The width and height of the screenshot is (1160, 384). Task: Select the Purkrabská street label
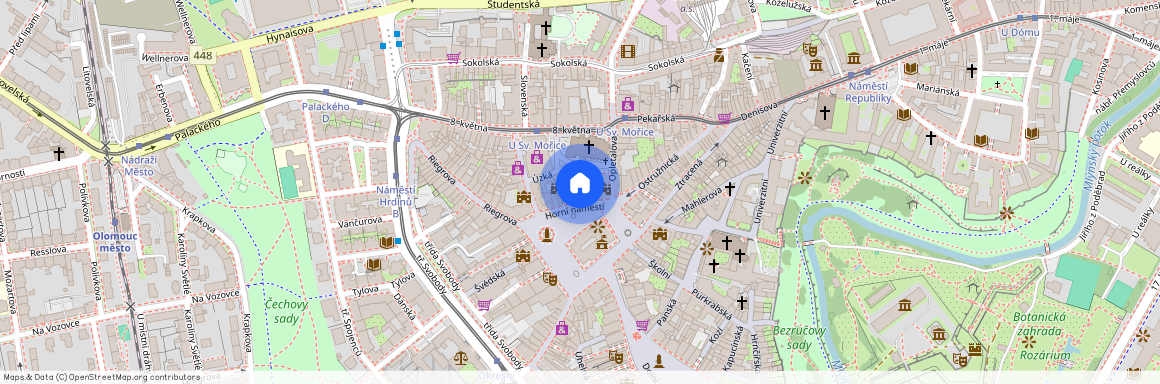[x=712, y=305]
